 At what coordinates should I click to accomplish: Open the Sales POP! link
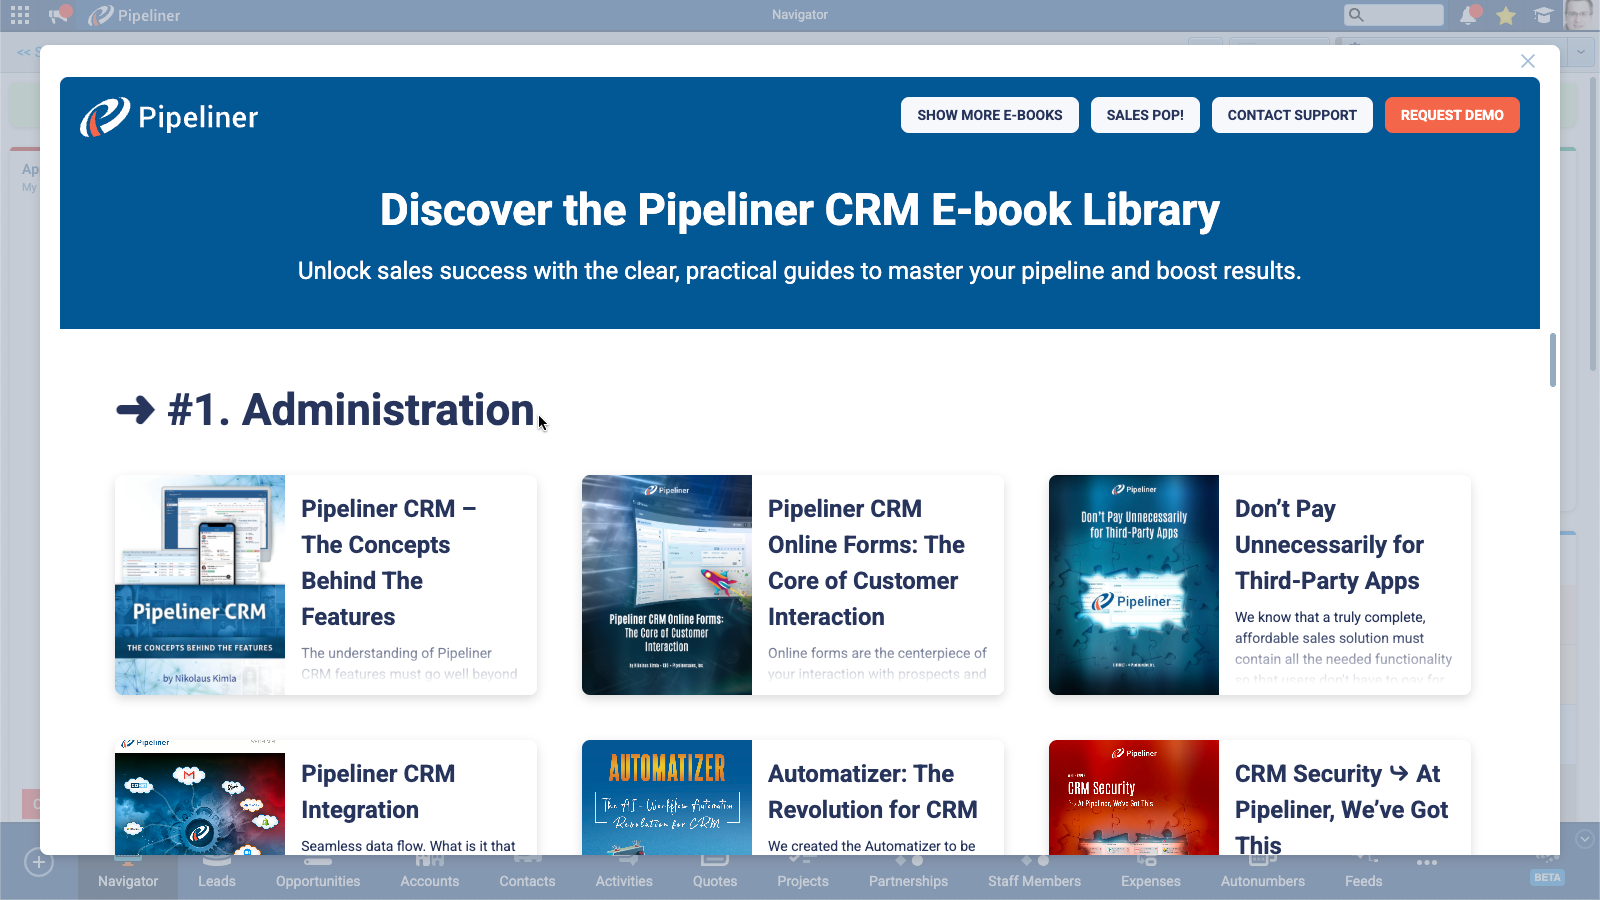pos(1145,115)
